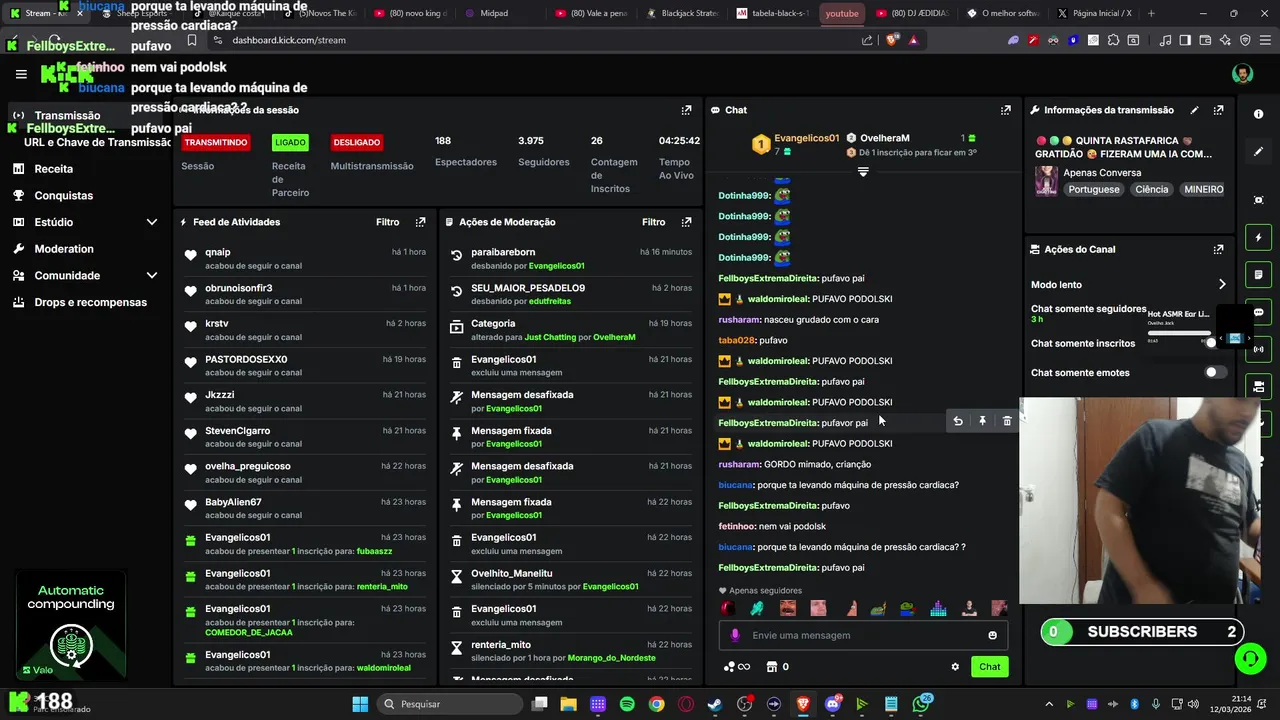Click the chat bubble icon in right rail
Viewport: 1280px width, 720px height.
pyautogui.click(x=1258, y=312)
